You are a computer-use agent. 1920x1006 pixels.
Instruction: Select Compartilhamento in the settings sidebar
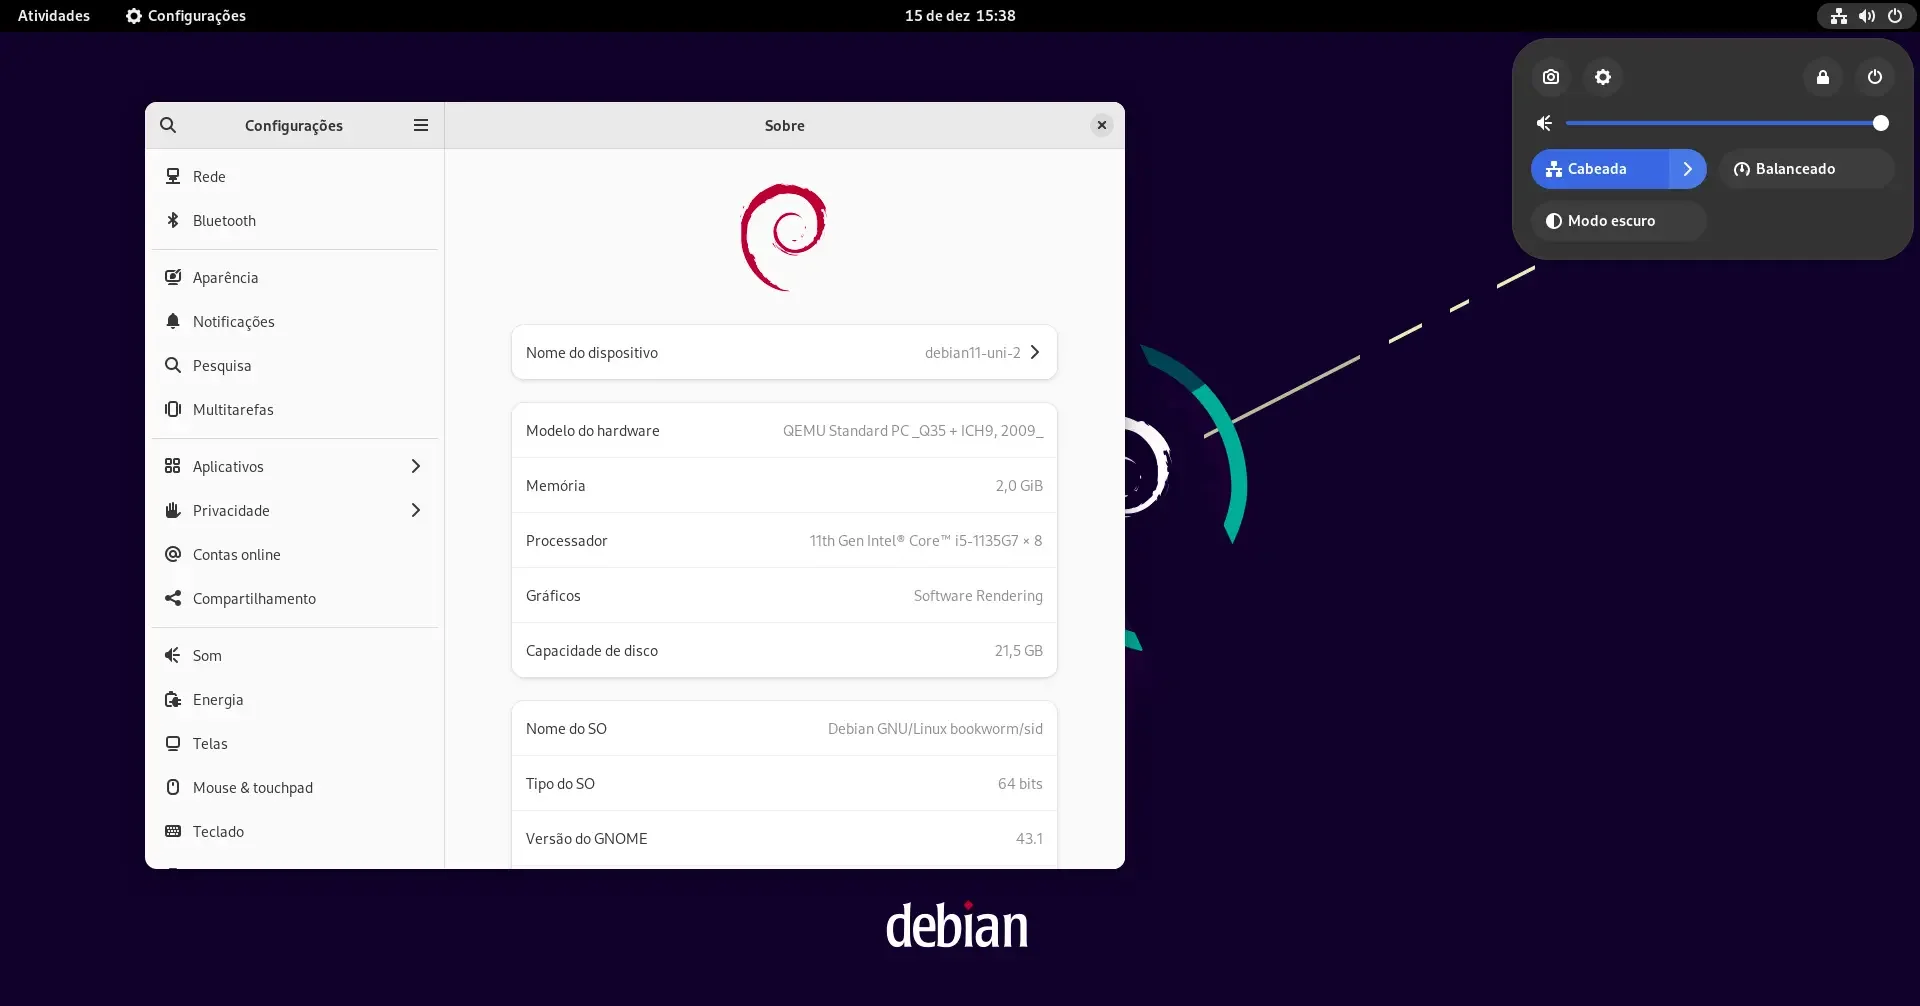[x=295, y=598]
